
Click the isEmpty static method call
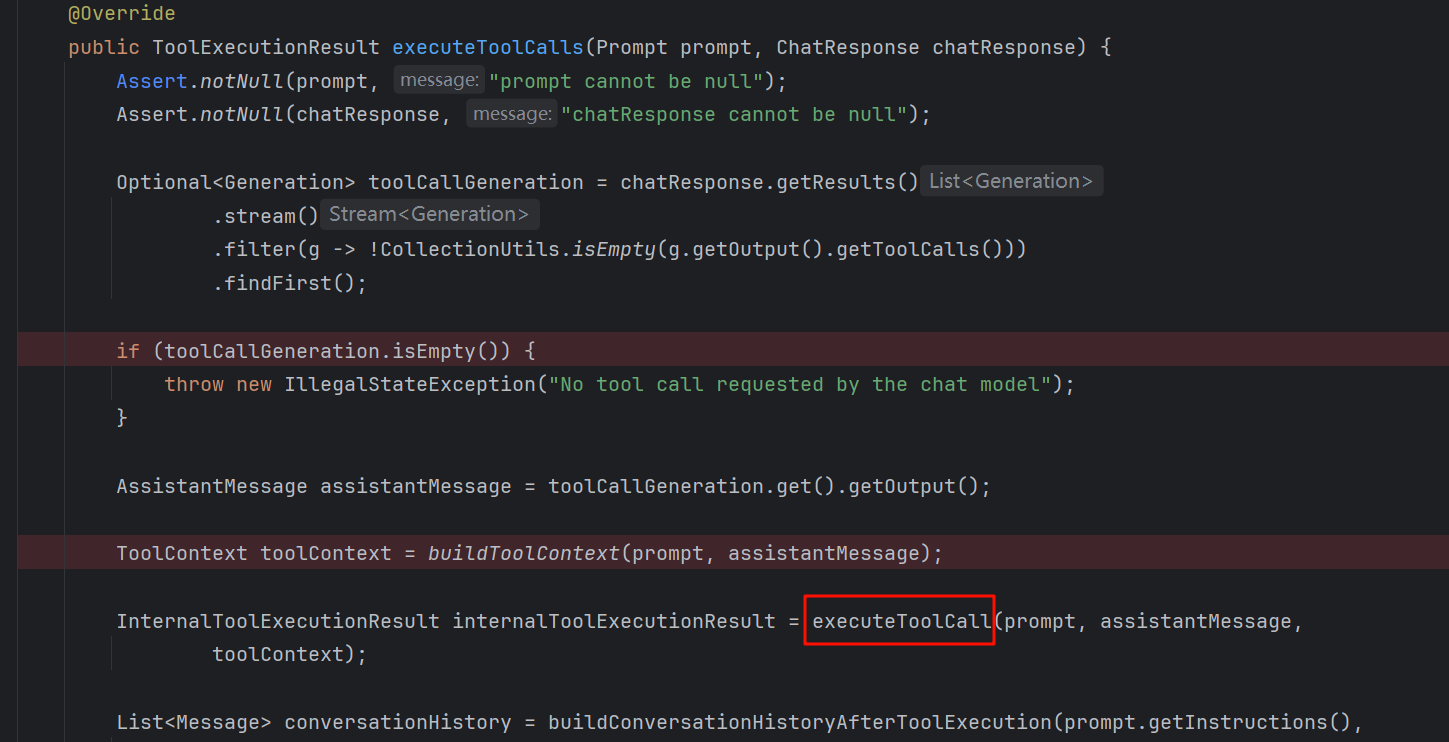coord(614,249)
